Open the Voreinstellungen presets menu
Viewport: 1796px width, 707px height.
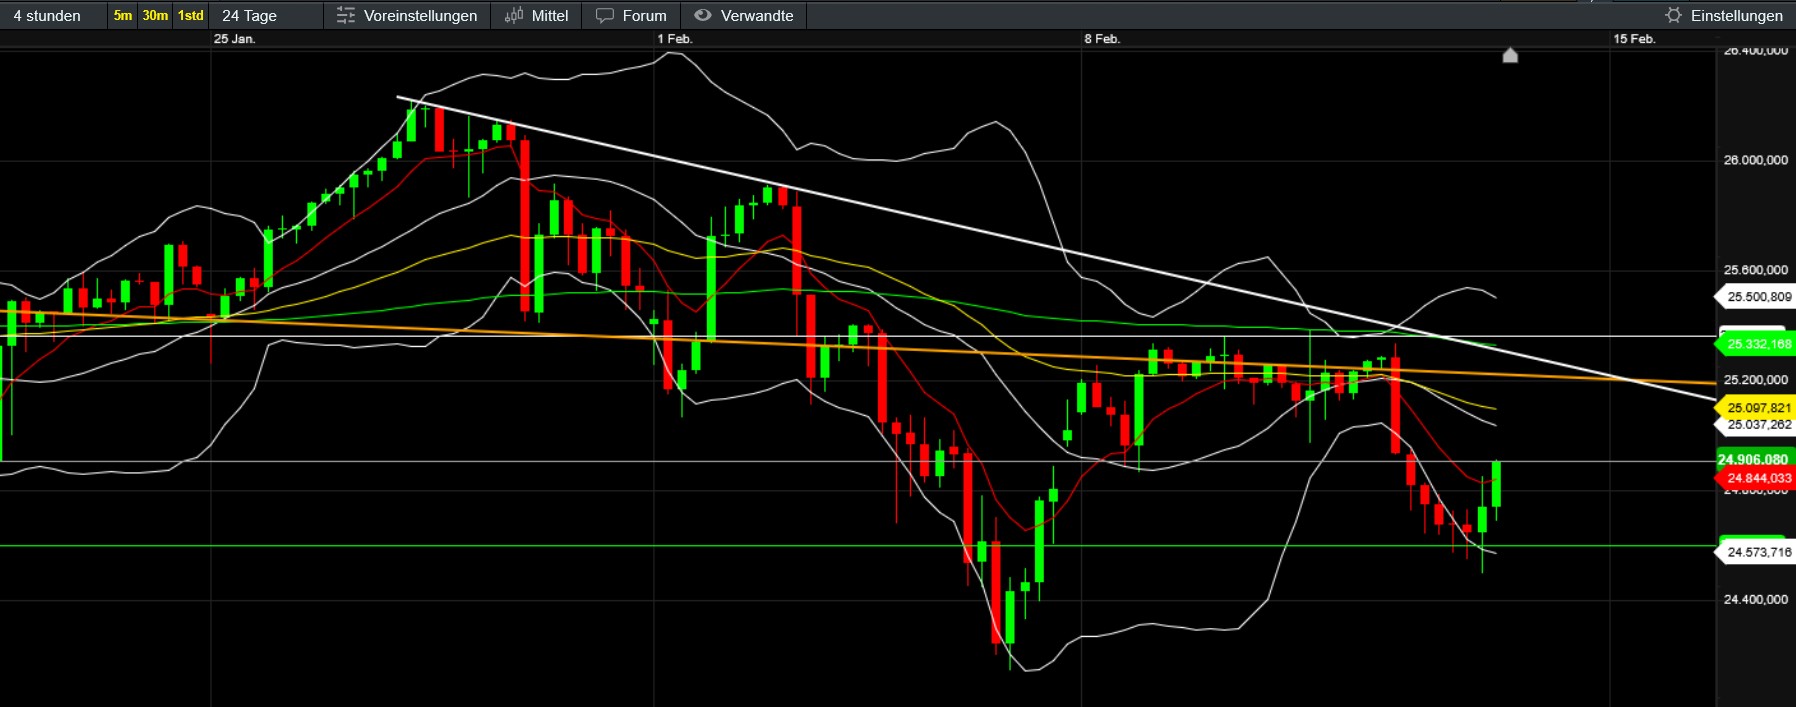(407, 15)
